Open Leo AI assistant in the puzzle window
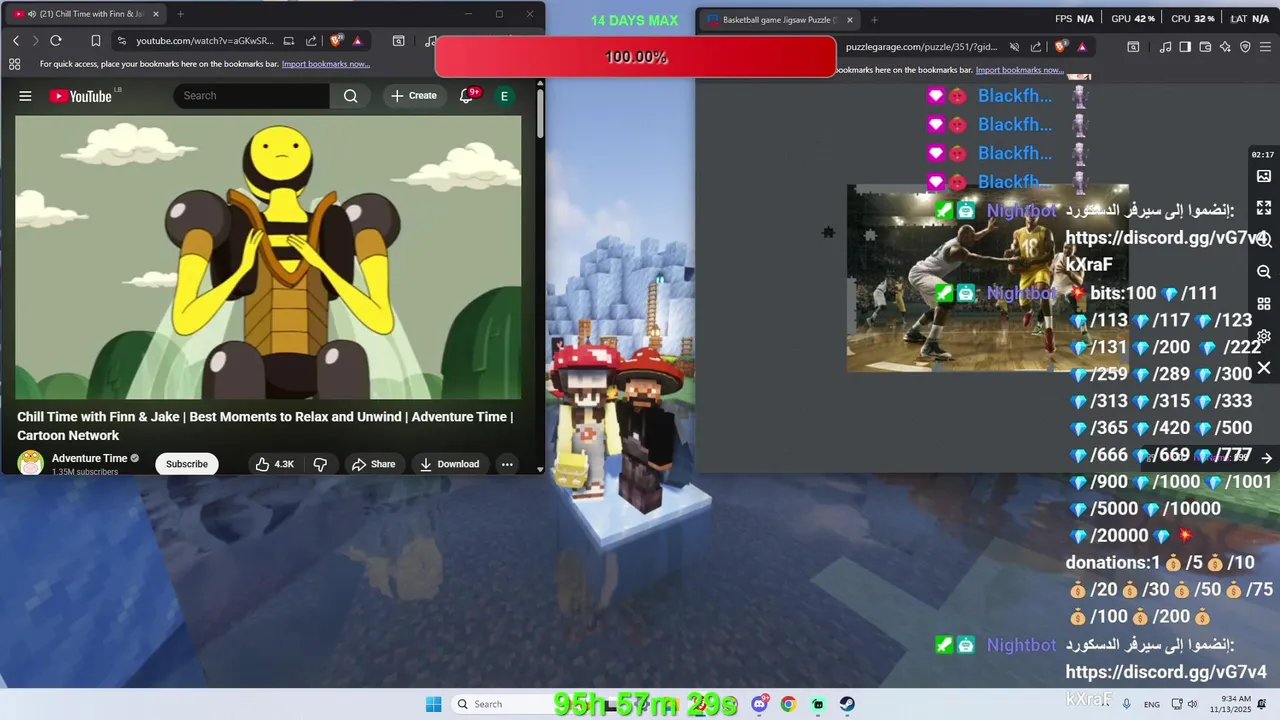This screenshot has height=720, width=1280. pyautogui.click(x=1225, y=47)
